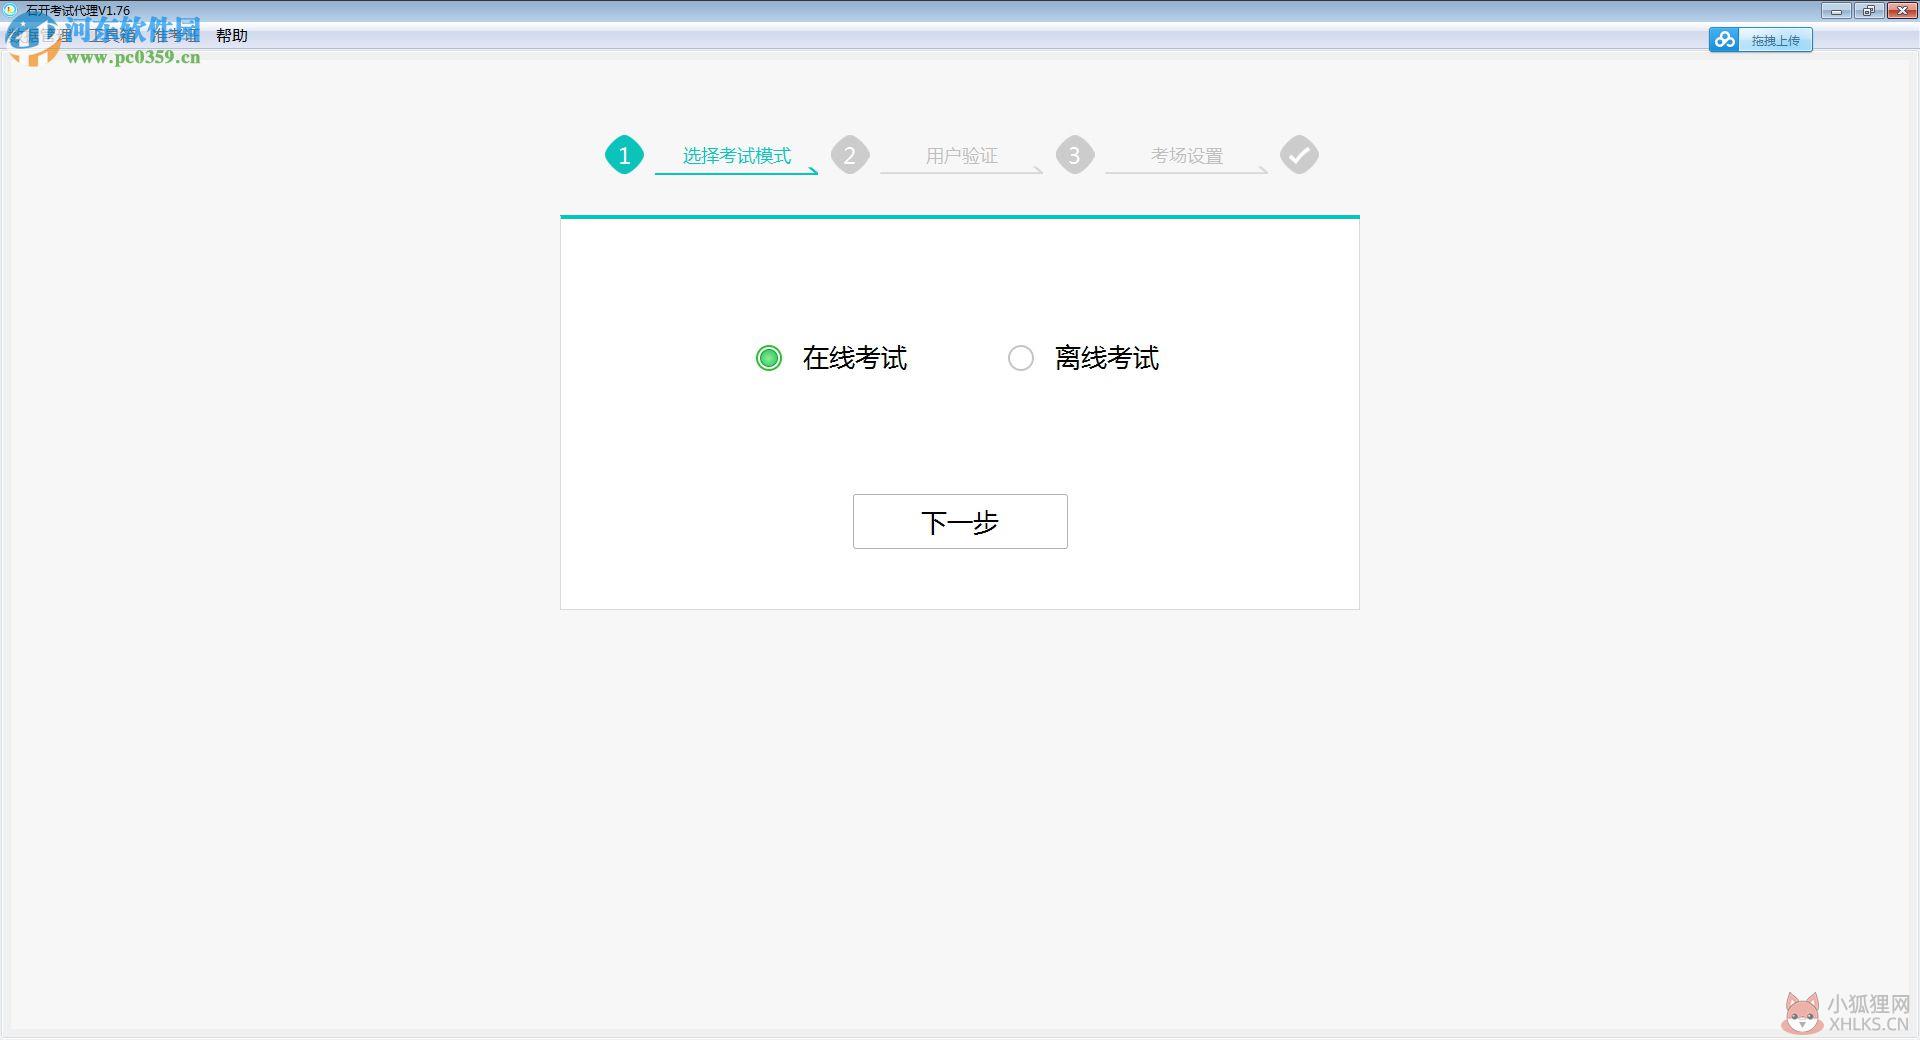Click the blue cloud upload icon
Image resolution: width=1920 pixels, height=1040 pixels.
coord(1724,40)
